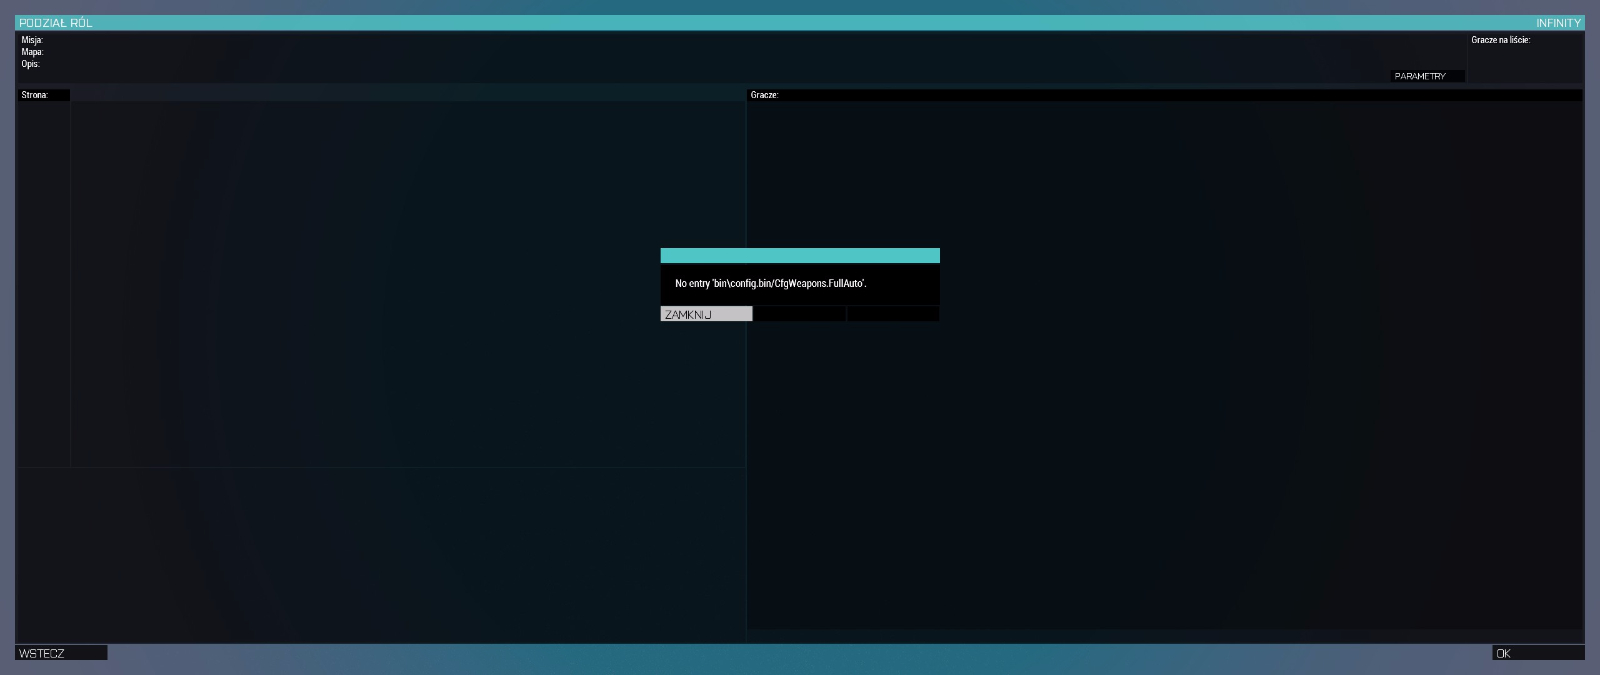The image size is (1600, 675).
Task: Click the error dialog's teal title bar
Action: [800, 256]
